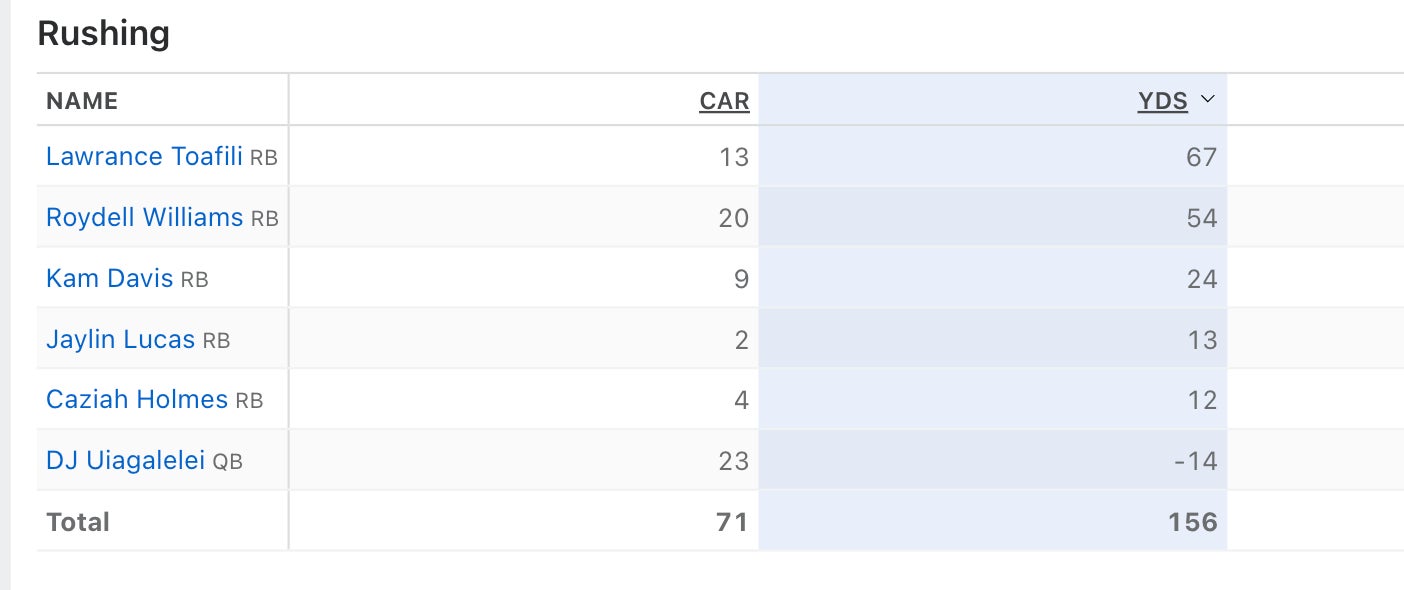Click the YDS sort direction arrow
Image resolution: width=1404 pixels, height=590 pixels.
[1207, 100]
